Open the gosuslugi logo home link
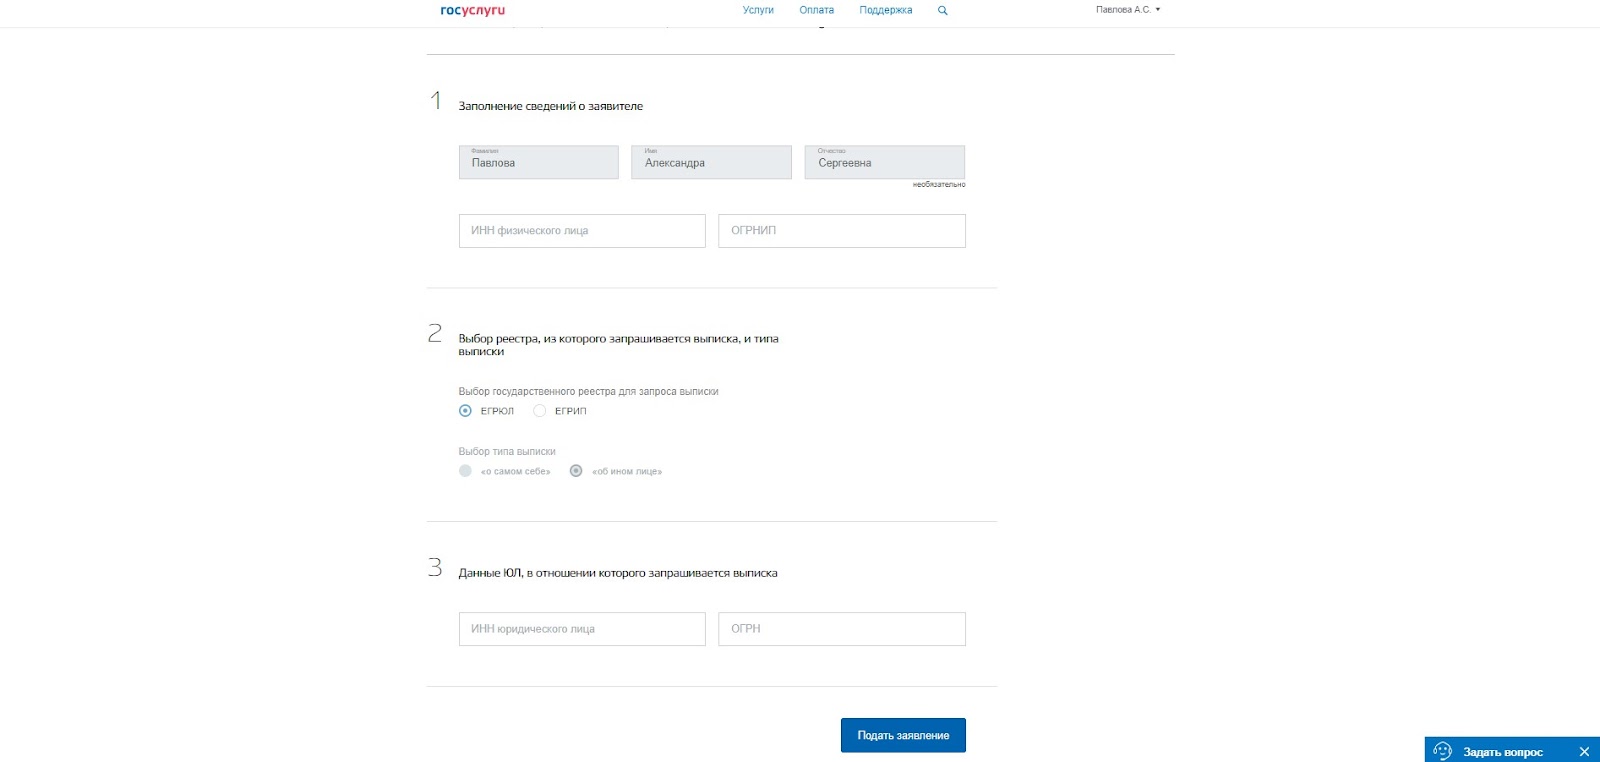The height and width of the screenshot is (762, 1600). 473,10
